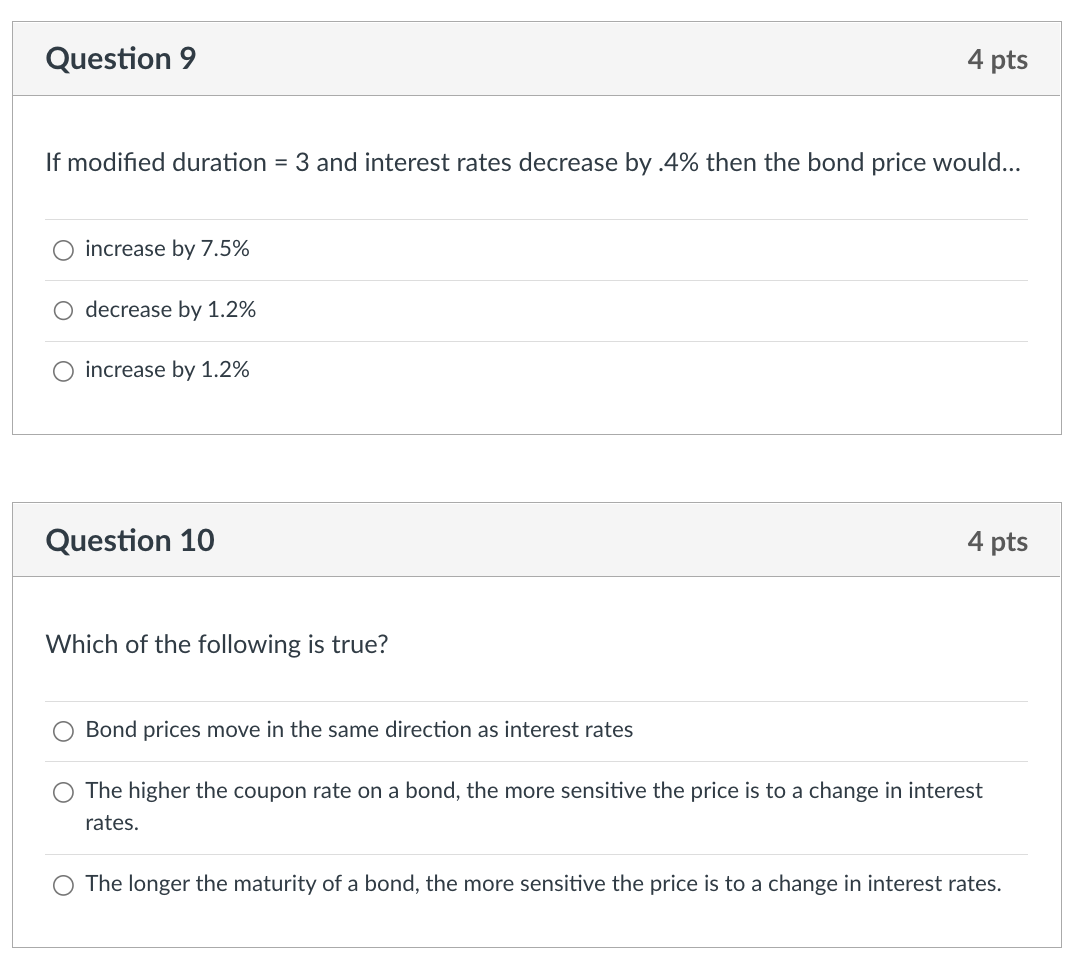Select the higher coupon rate sensitivity answer
1070x970 pixels.
click(63, 792)
